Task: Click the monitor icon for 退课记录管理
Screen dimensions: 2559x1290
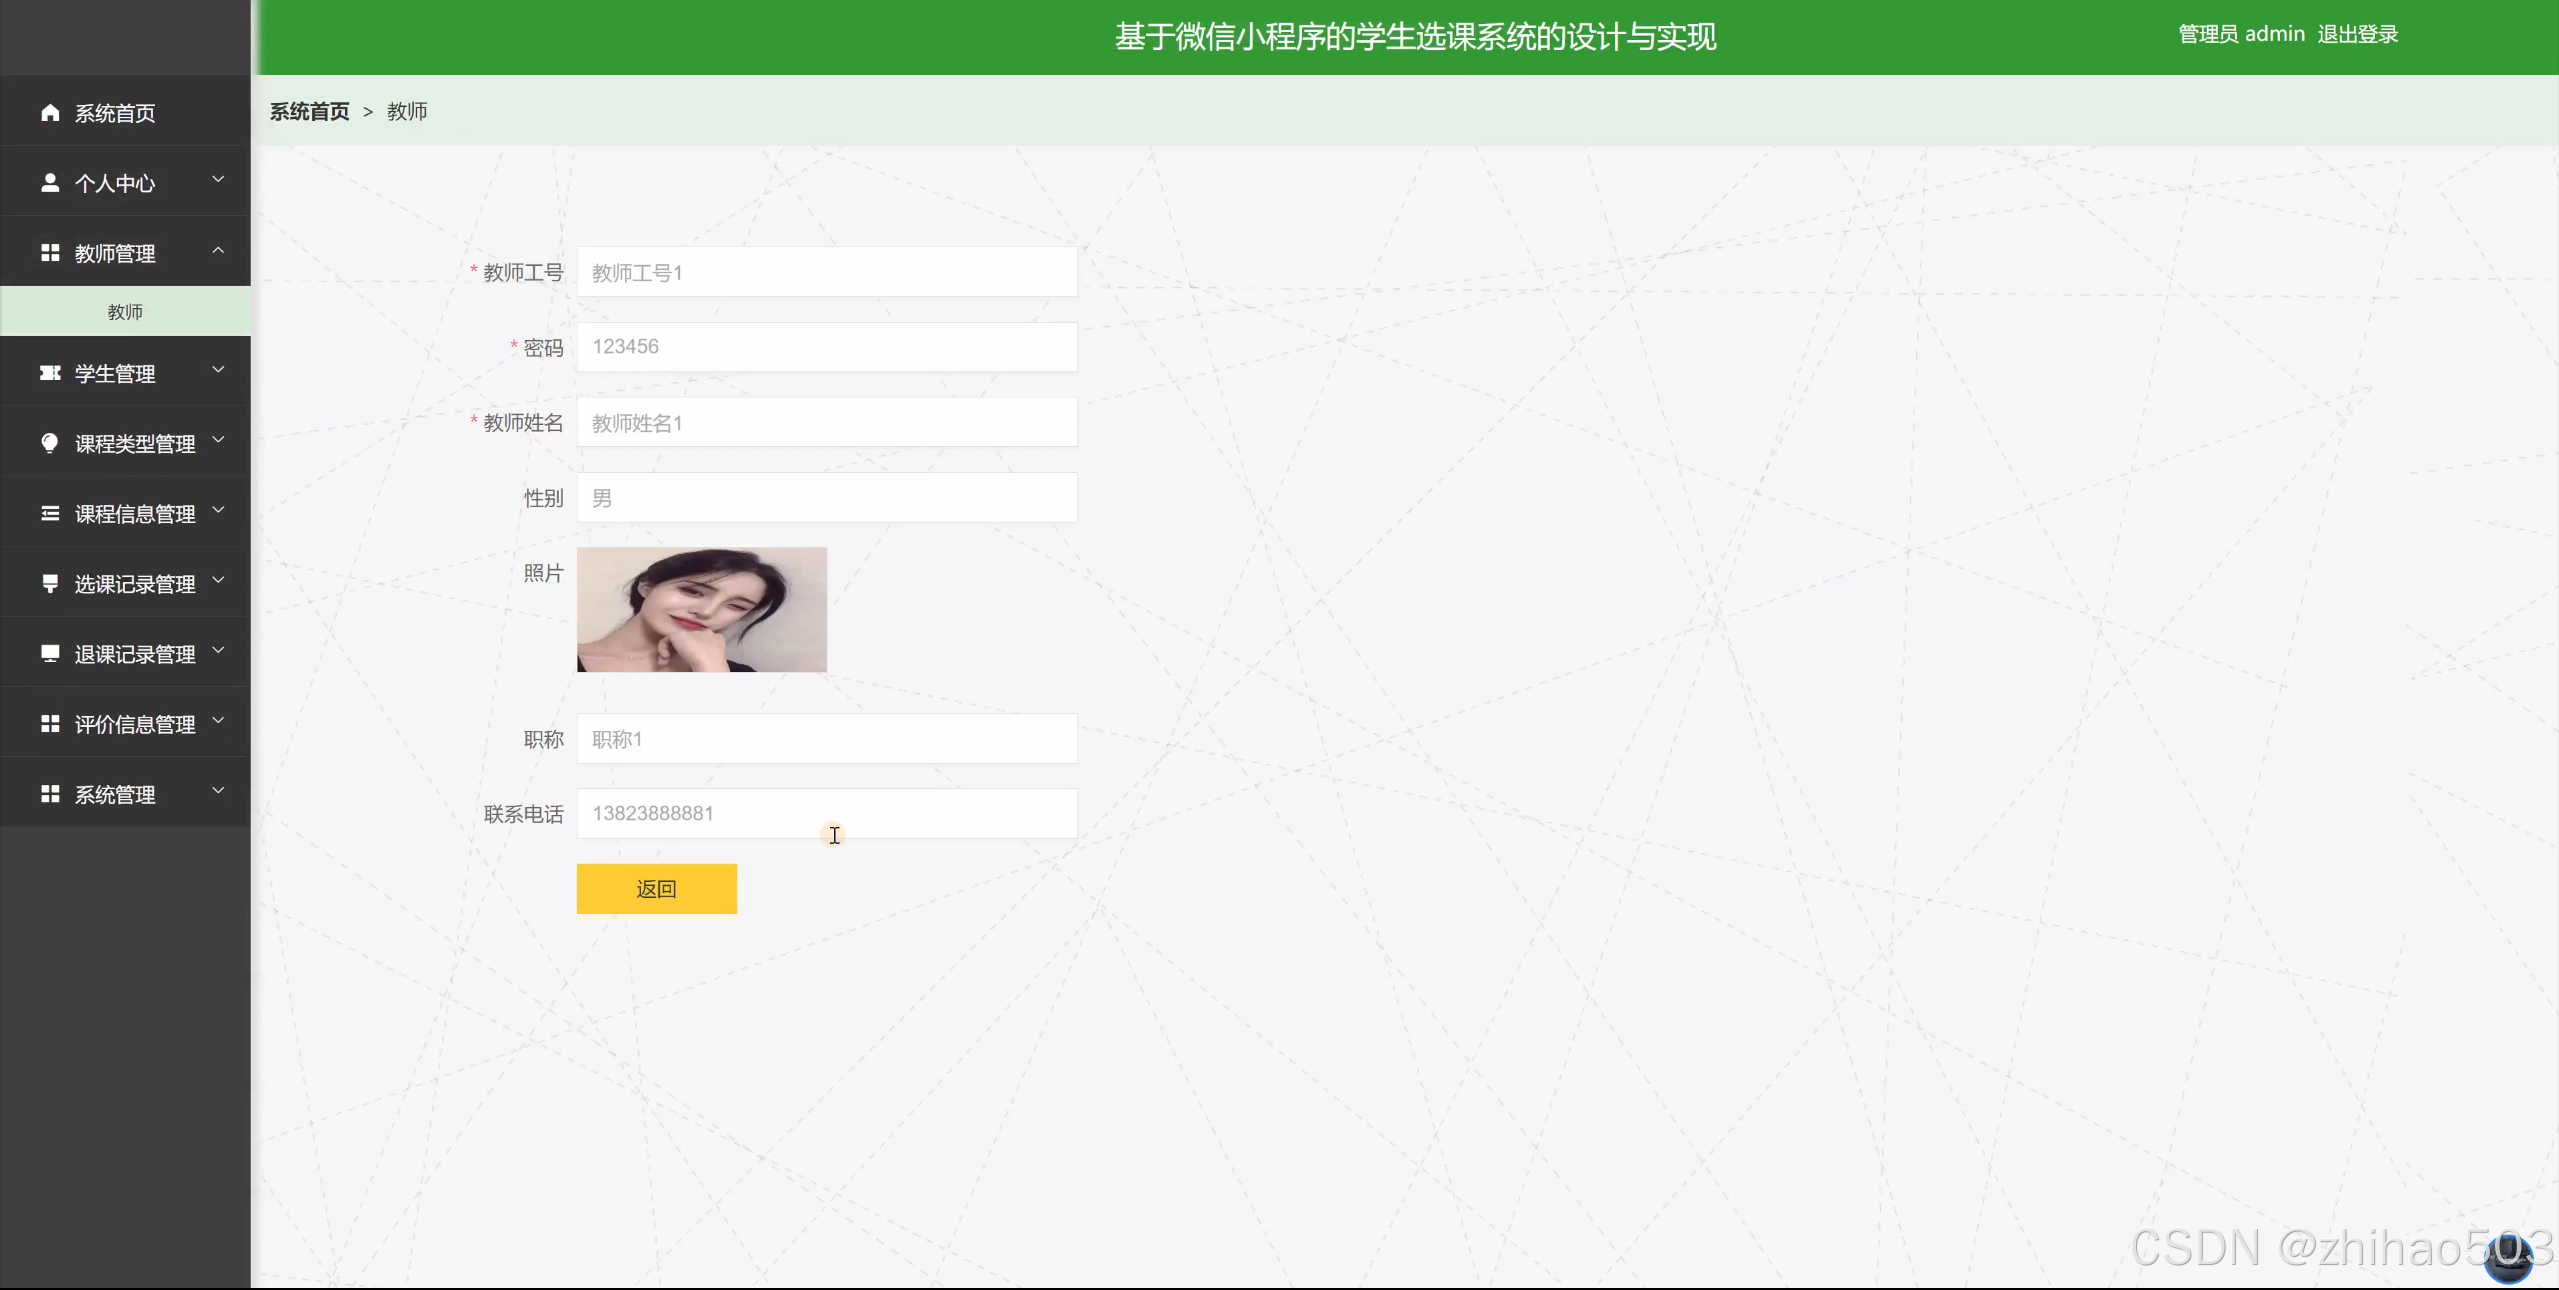Action: pos(50,653)
